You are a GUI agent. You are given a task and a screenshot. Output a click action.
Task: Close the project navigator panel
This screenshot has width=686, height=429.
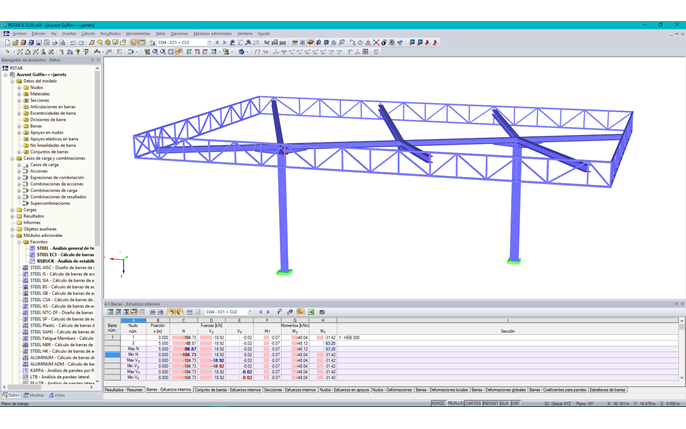coord(98,60)
